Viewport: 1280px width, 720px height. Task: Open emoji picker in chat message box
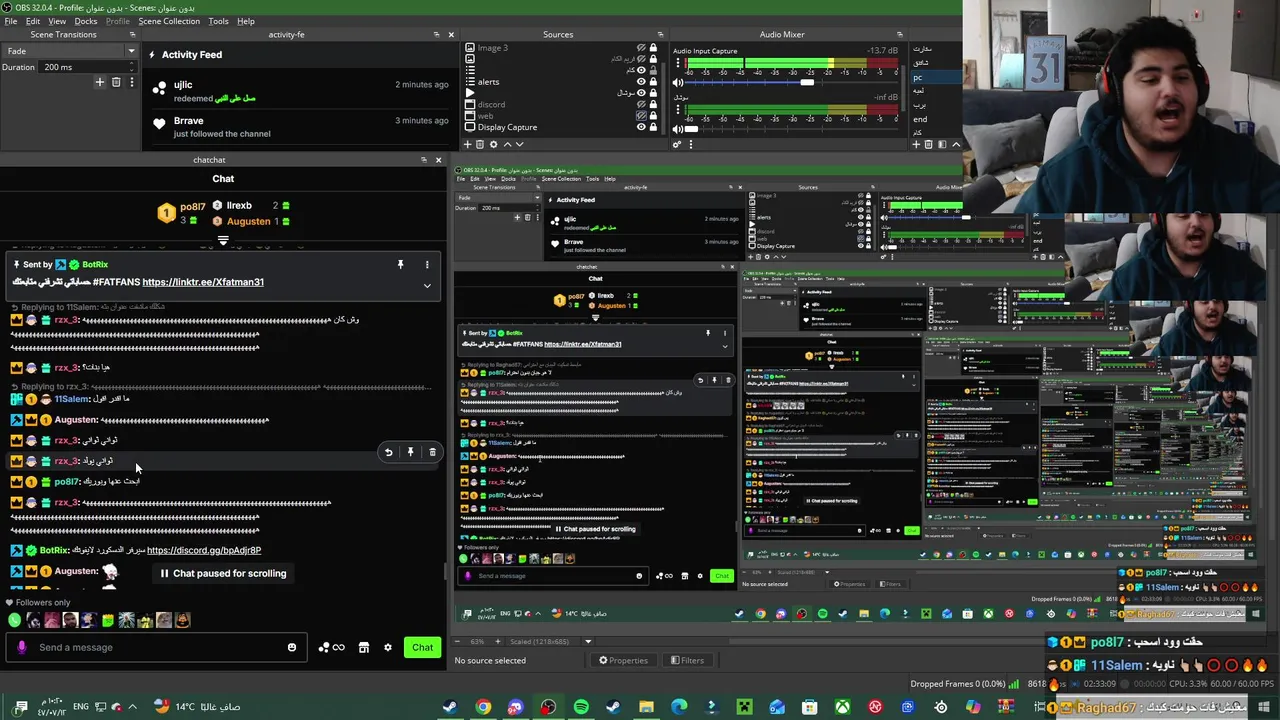point(292,647)
